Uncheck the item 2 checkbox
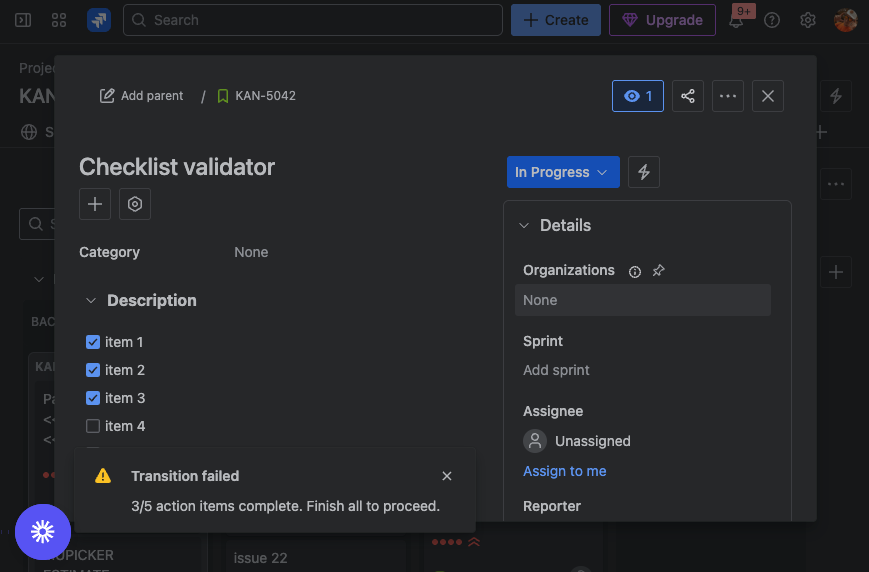869x572 pixels. point(93,370)
